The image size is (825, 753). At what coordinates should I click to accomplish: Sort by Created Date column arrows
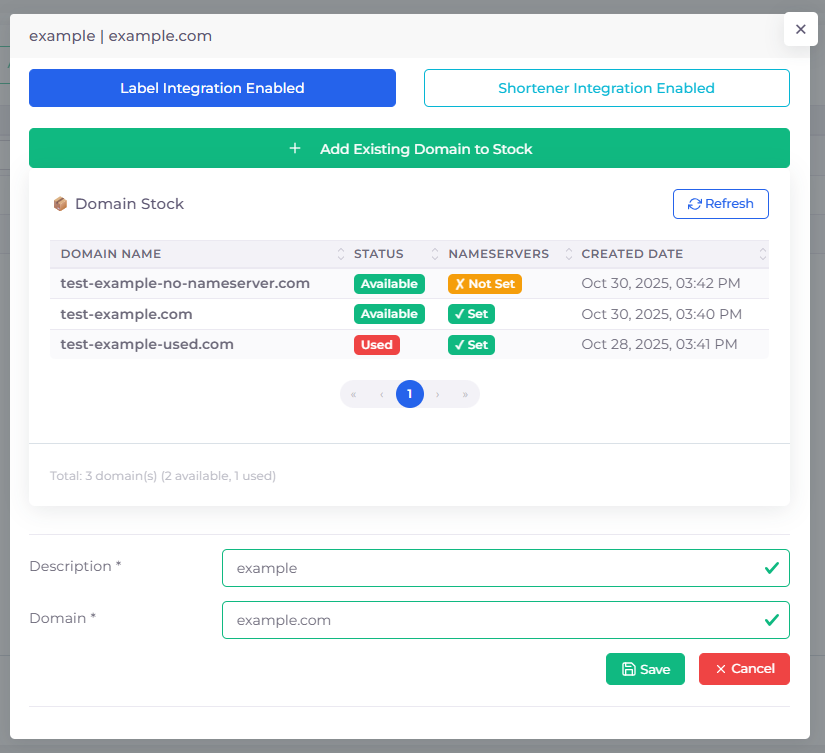click(x=762, y=254)
